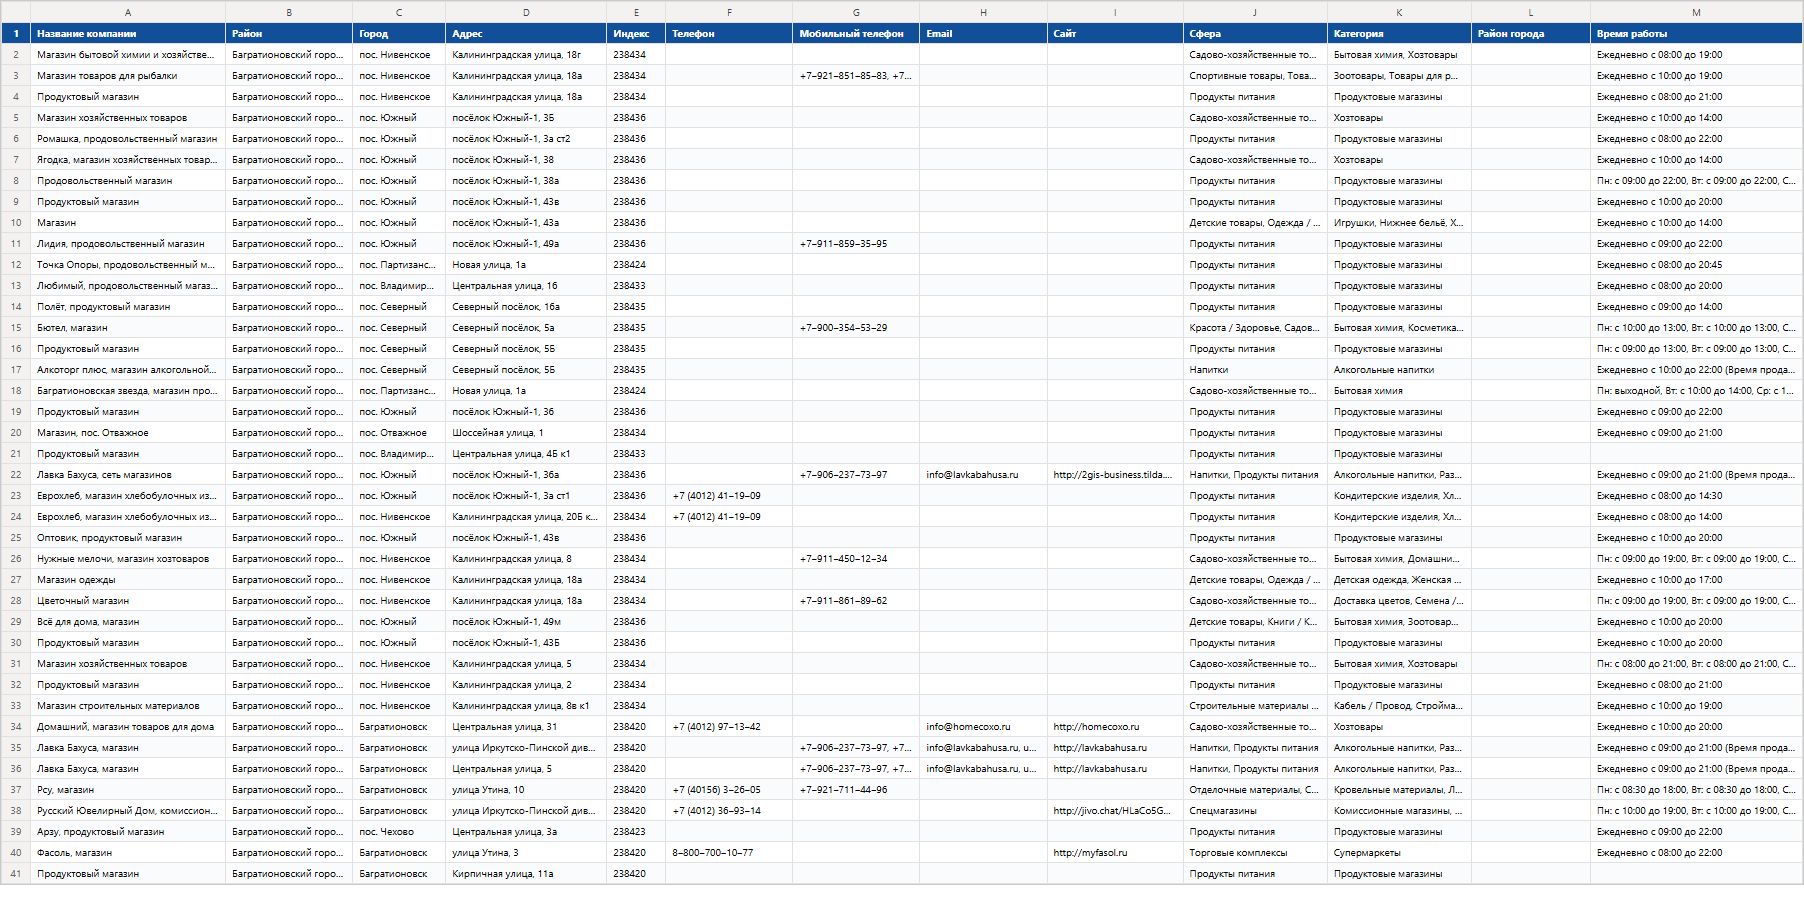Click the 'Район города' header cell

1531,34
